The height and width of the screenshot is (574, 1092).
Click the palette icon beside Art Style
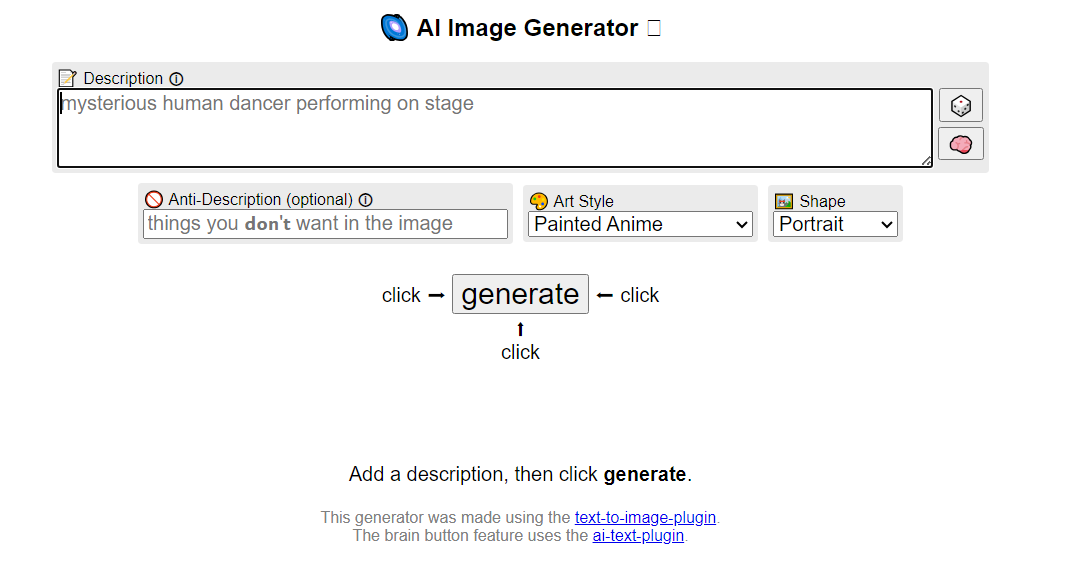coord(539,201)
